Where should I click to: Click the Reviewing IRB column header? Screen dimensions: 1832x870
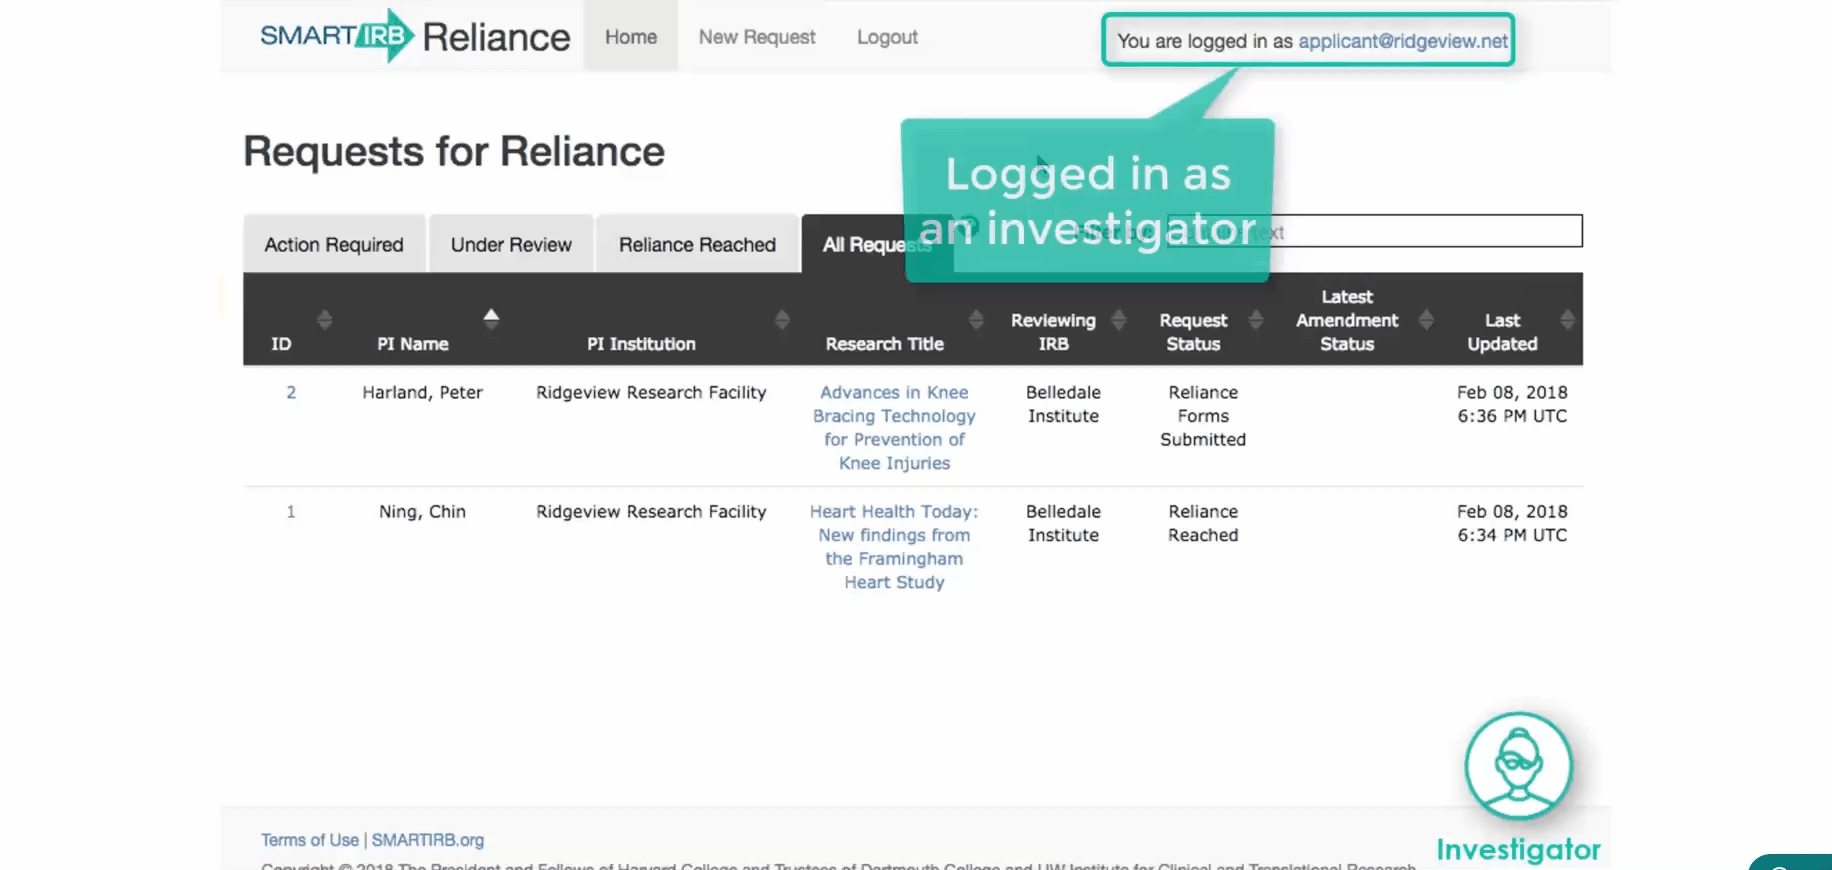point(1053,332)
